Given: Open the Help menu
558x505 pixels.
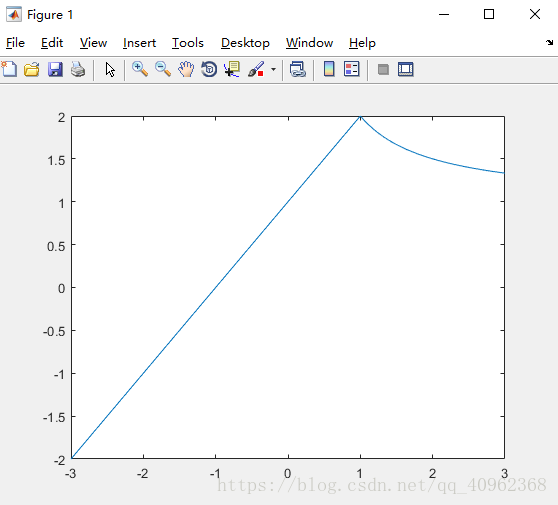Looking at the screenshot, I should 362,43.
